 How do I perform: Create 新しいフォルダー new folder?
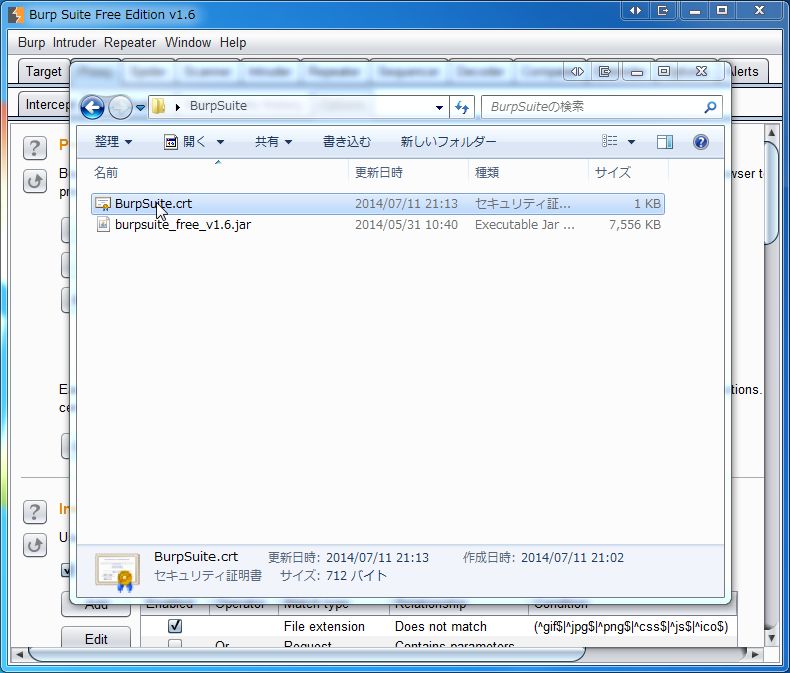pyautogui.click(x=448, y=142)
